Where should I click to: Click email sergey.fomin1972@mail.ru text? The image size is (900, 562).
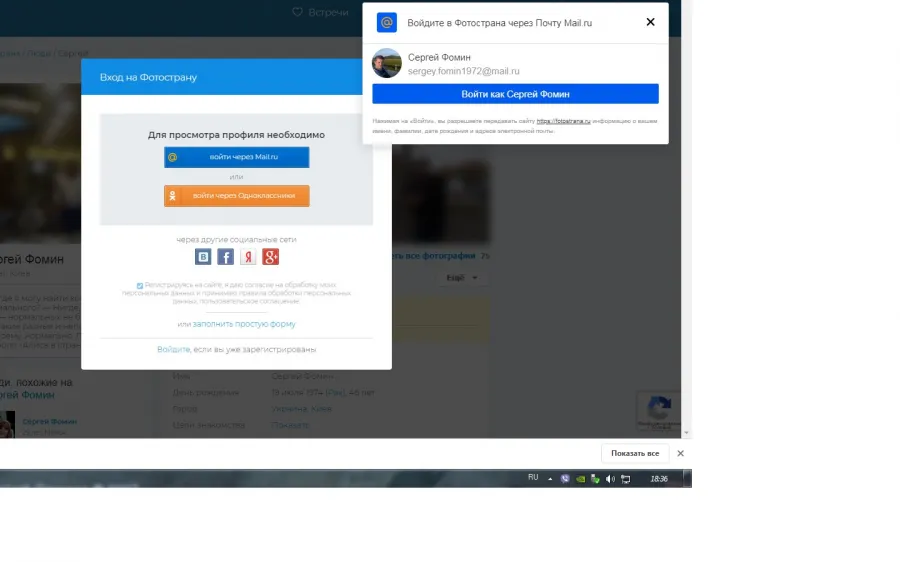pyautogui.click(x=464, y=71)
